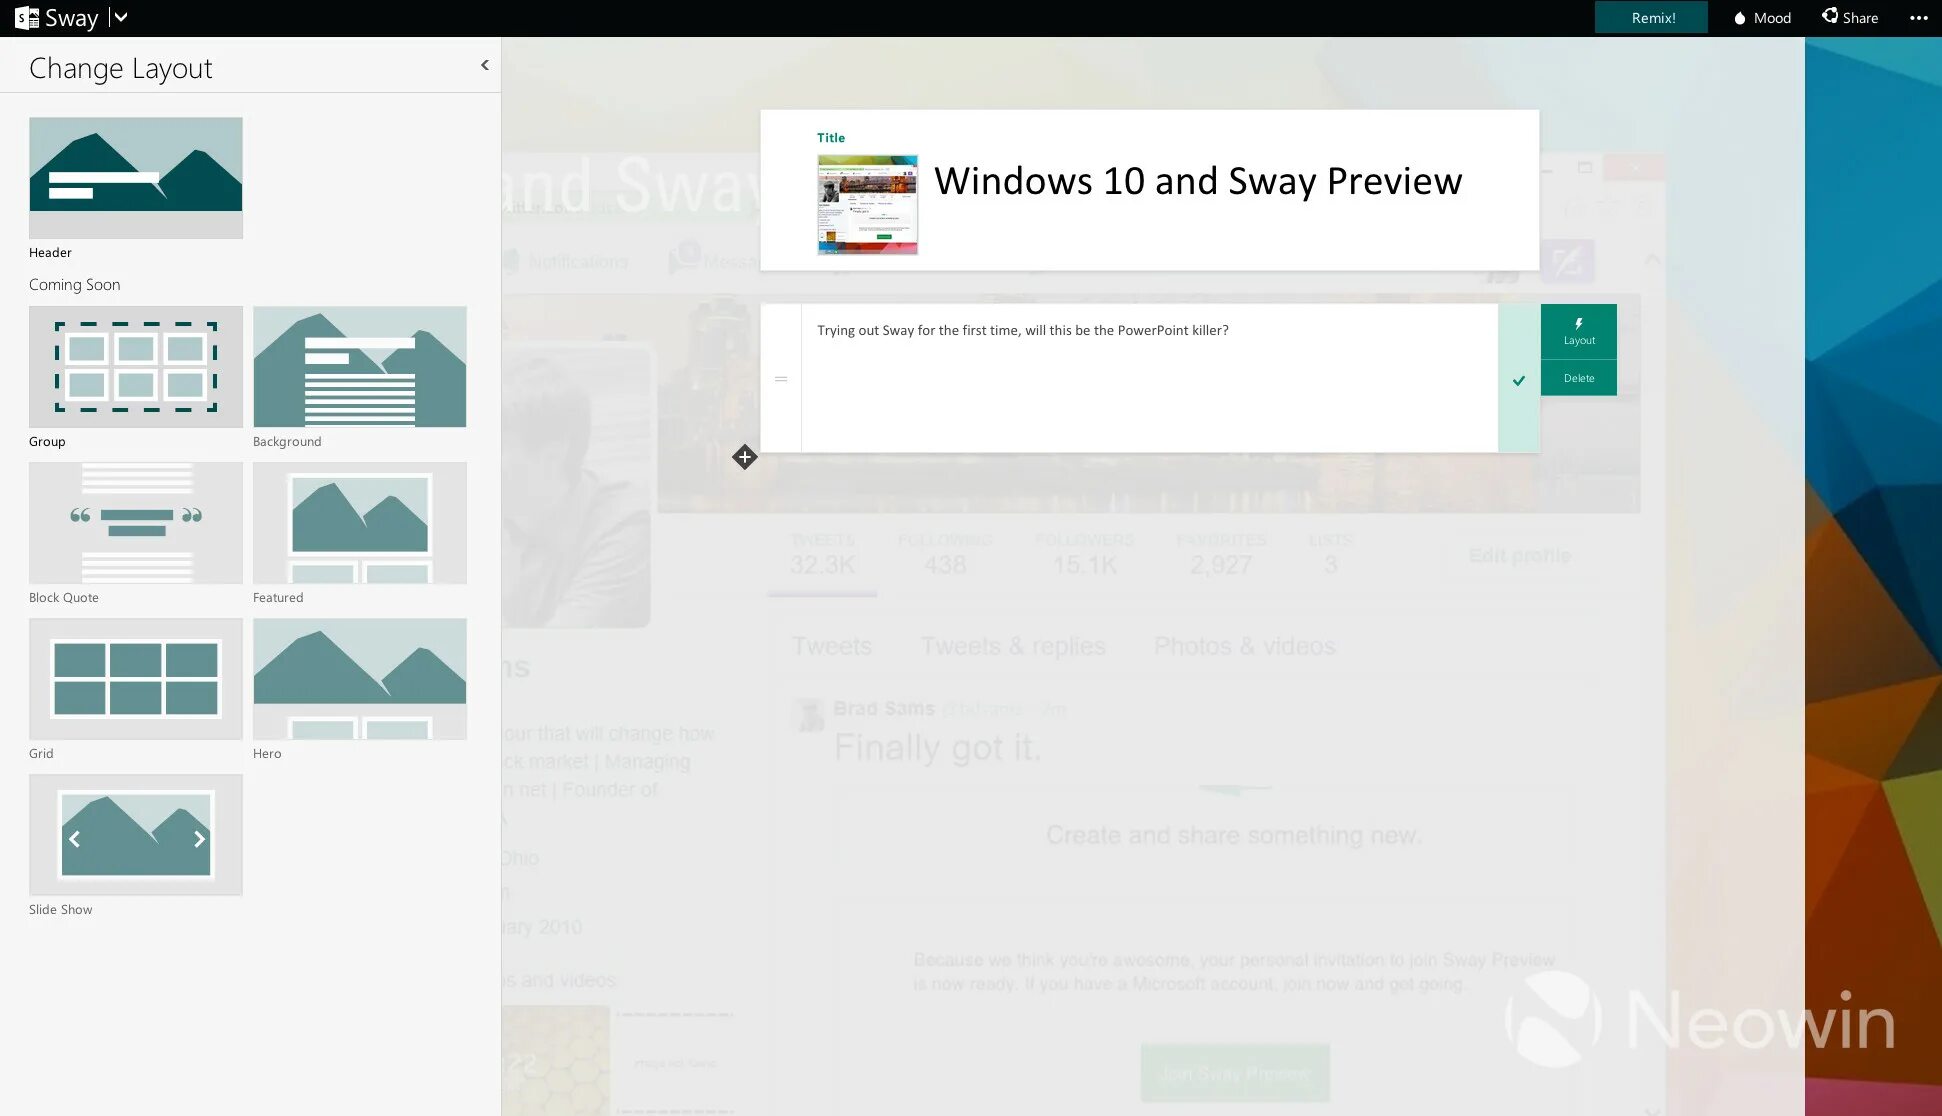
Task: Toggle the green checkmark on text card
Action: click(x=1518, y=380)
